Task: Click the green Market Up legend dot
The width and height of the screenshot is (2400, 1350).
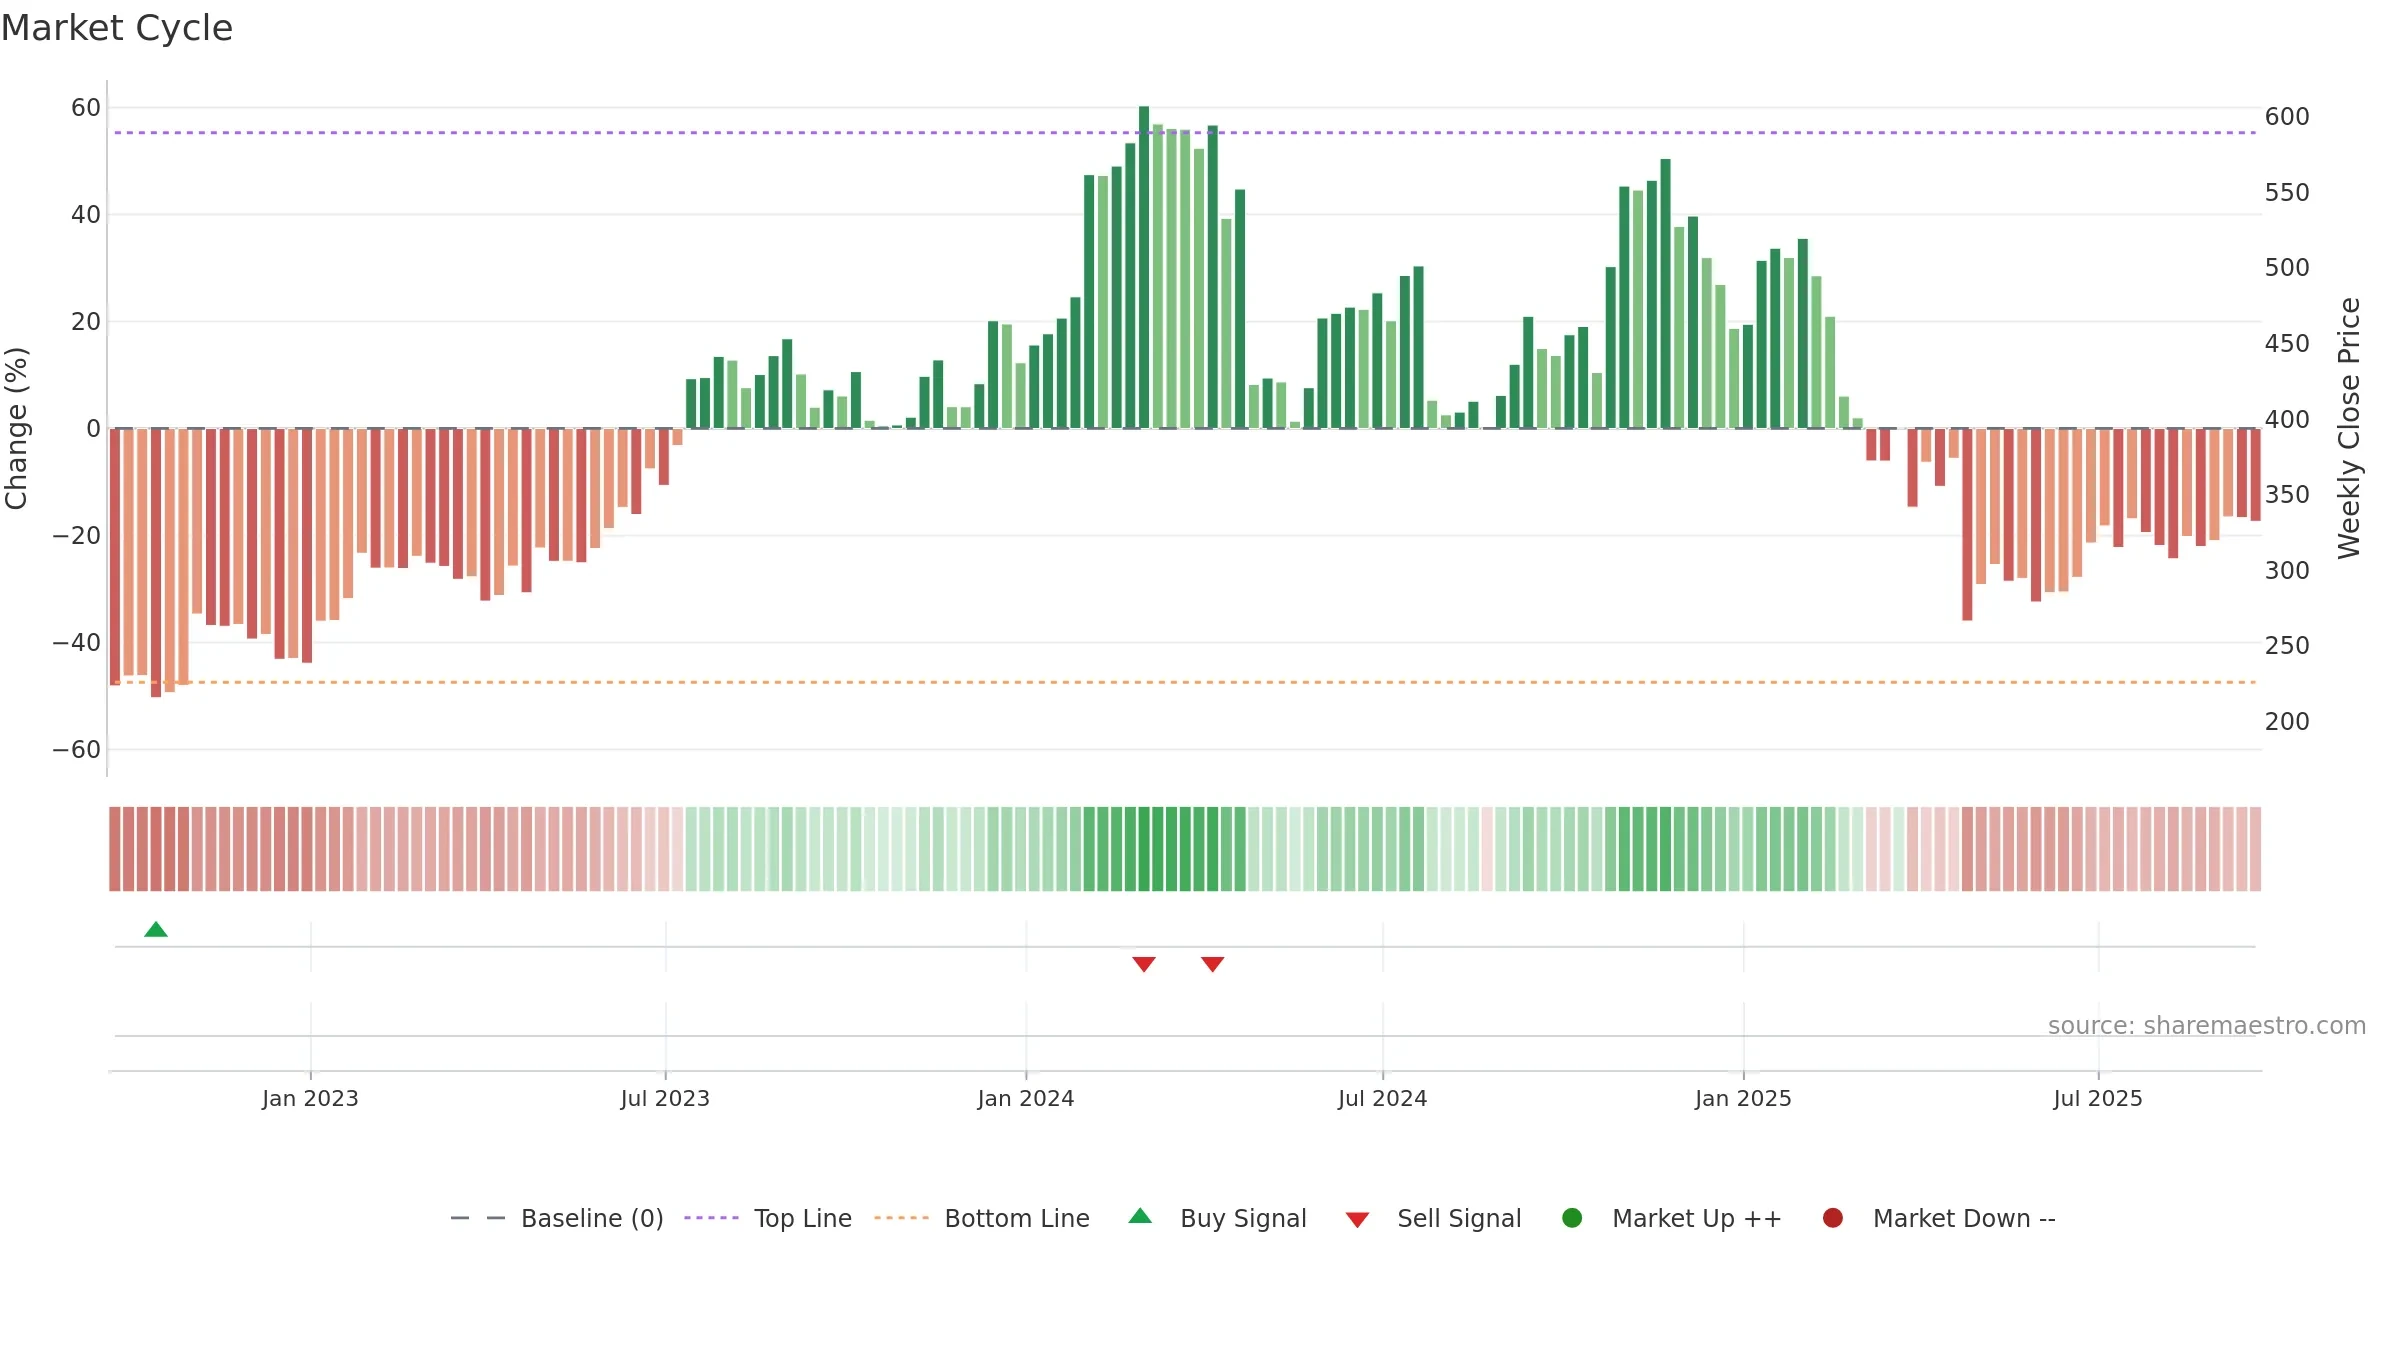Action: tap(1572, 1218)
